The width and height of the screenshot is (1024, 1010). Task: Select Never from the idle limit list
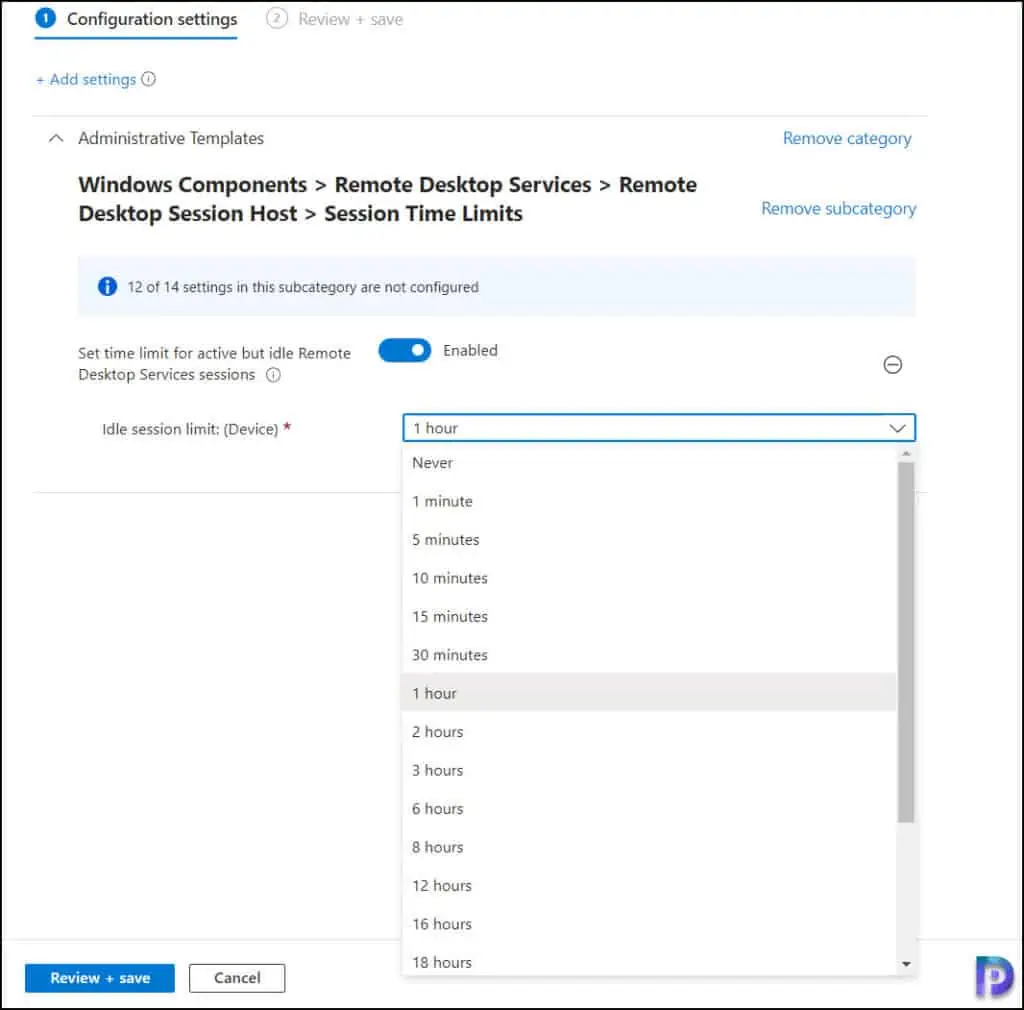point(648,463)
